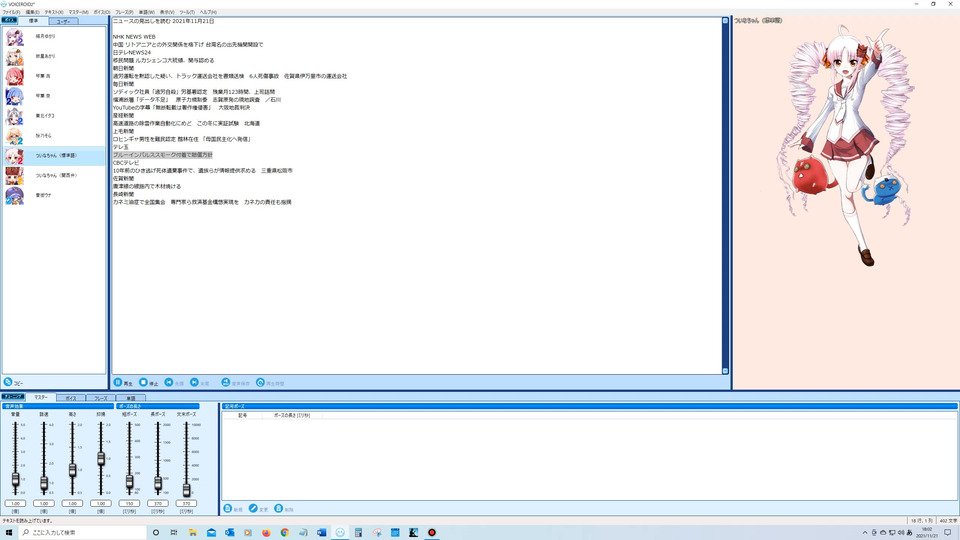The width and height of the screenshot is (960, 540).
Task: Click the 話速 value field
Action: coord(44,503)
